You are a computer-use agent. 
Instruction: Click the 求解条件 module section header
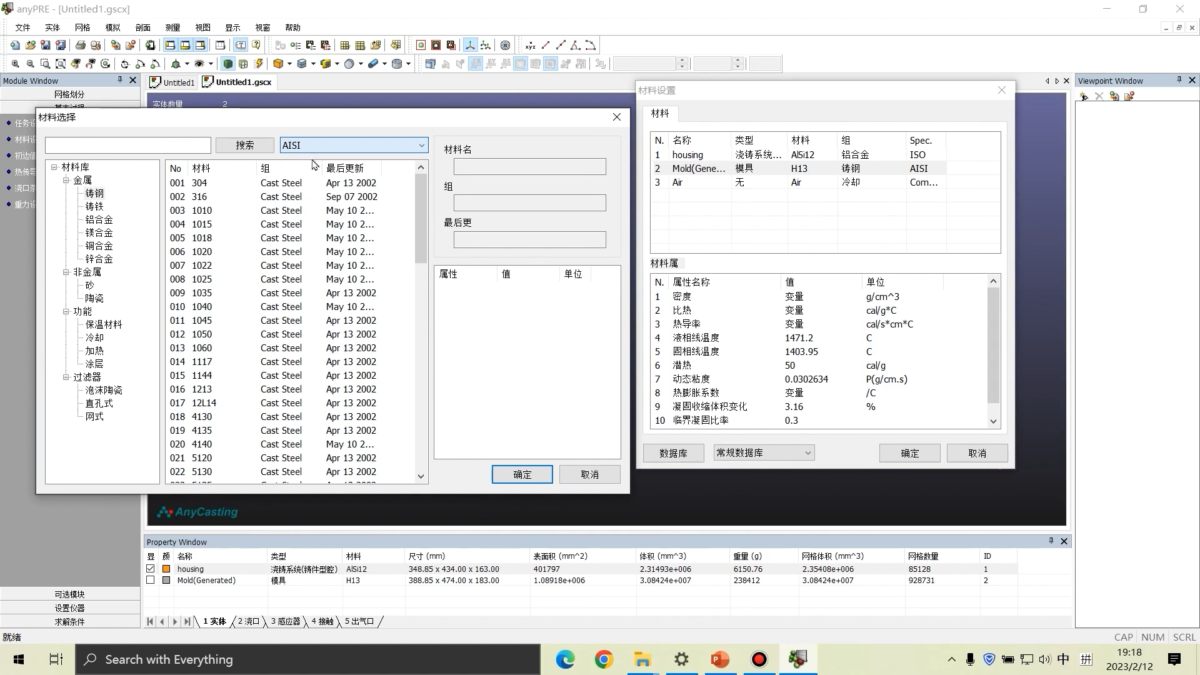point(69,621)
